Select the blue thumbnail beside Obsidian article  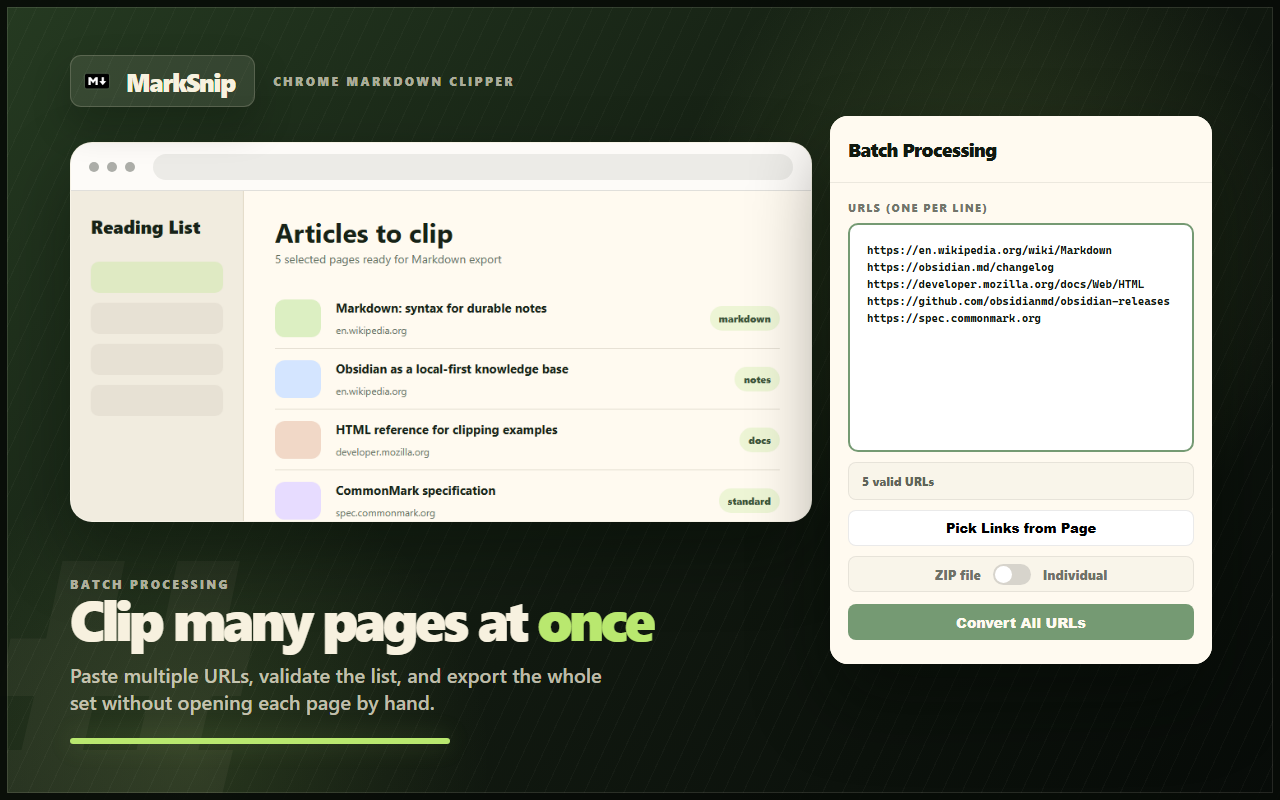coord(298,379)
